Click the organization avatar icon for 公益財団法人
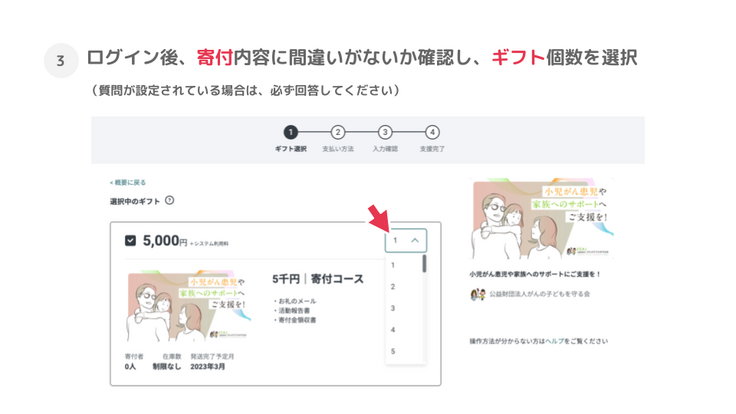This screenshot has height=414, width=736. point(477,294)
